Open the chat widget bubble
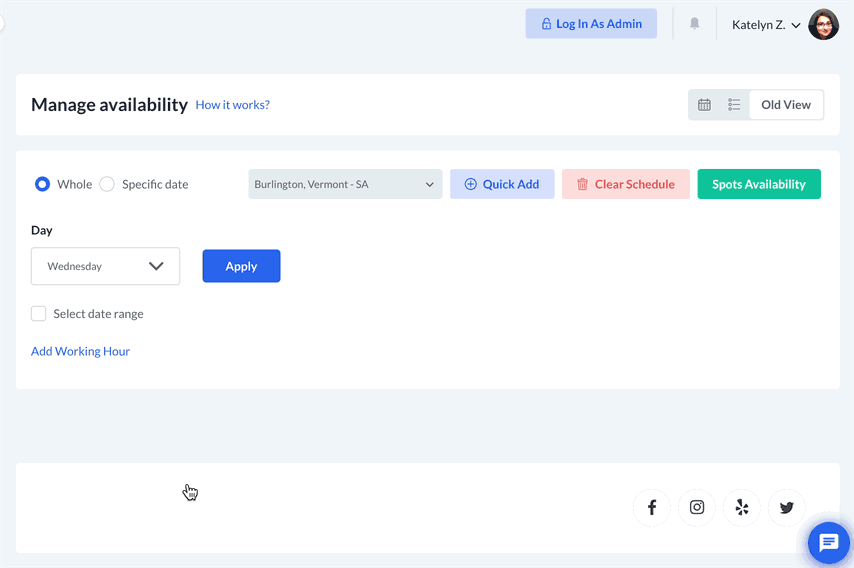854x568 pixels. (x=828, y=543)
